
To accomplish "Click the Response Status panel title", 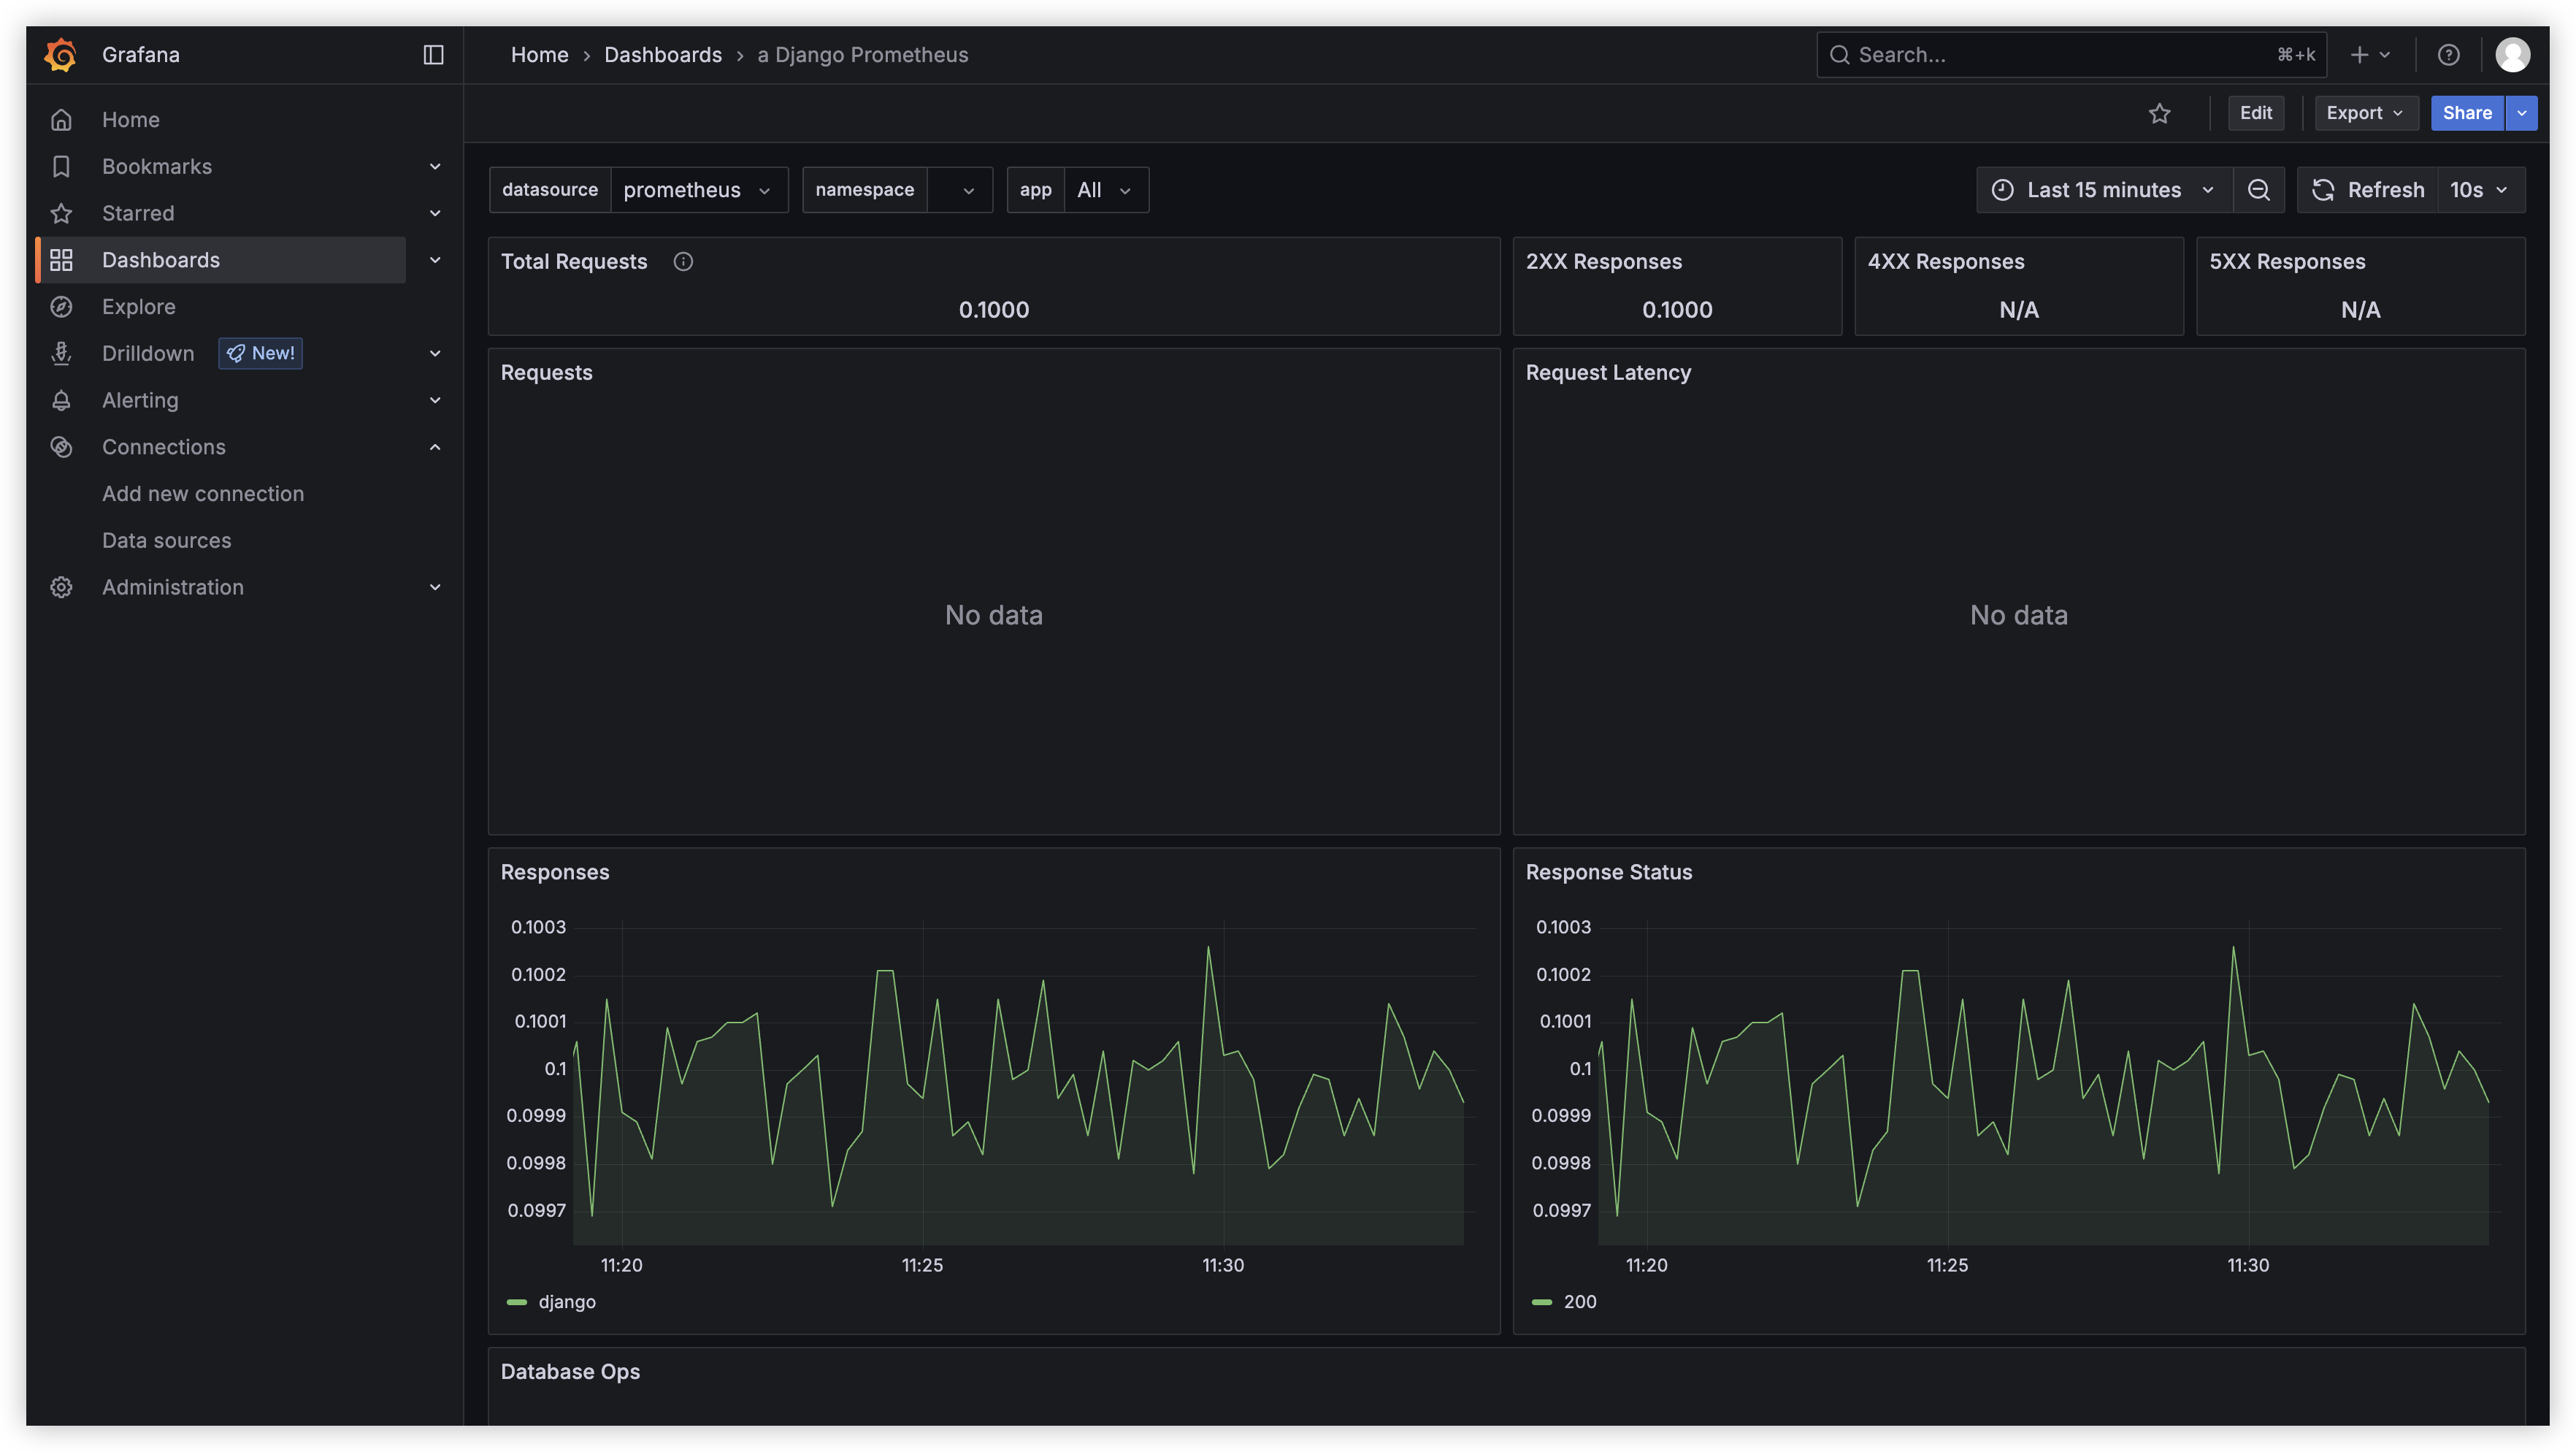I will pyautogui.click(x=1609, y=872).
